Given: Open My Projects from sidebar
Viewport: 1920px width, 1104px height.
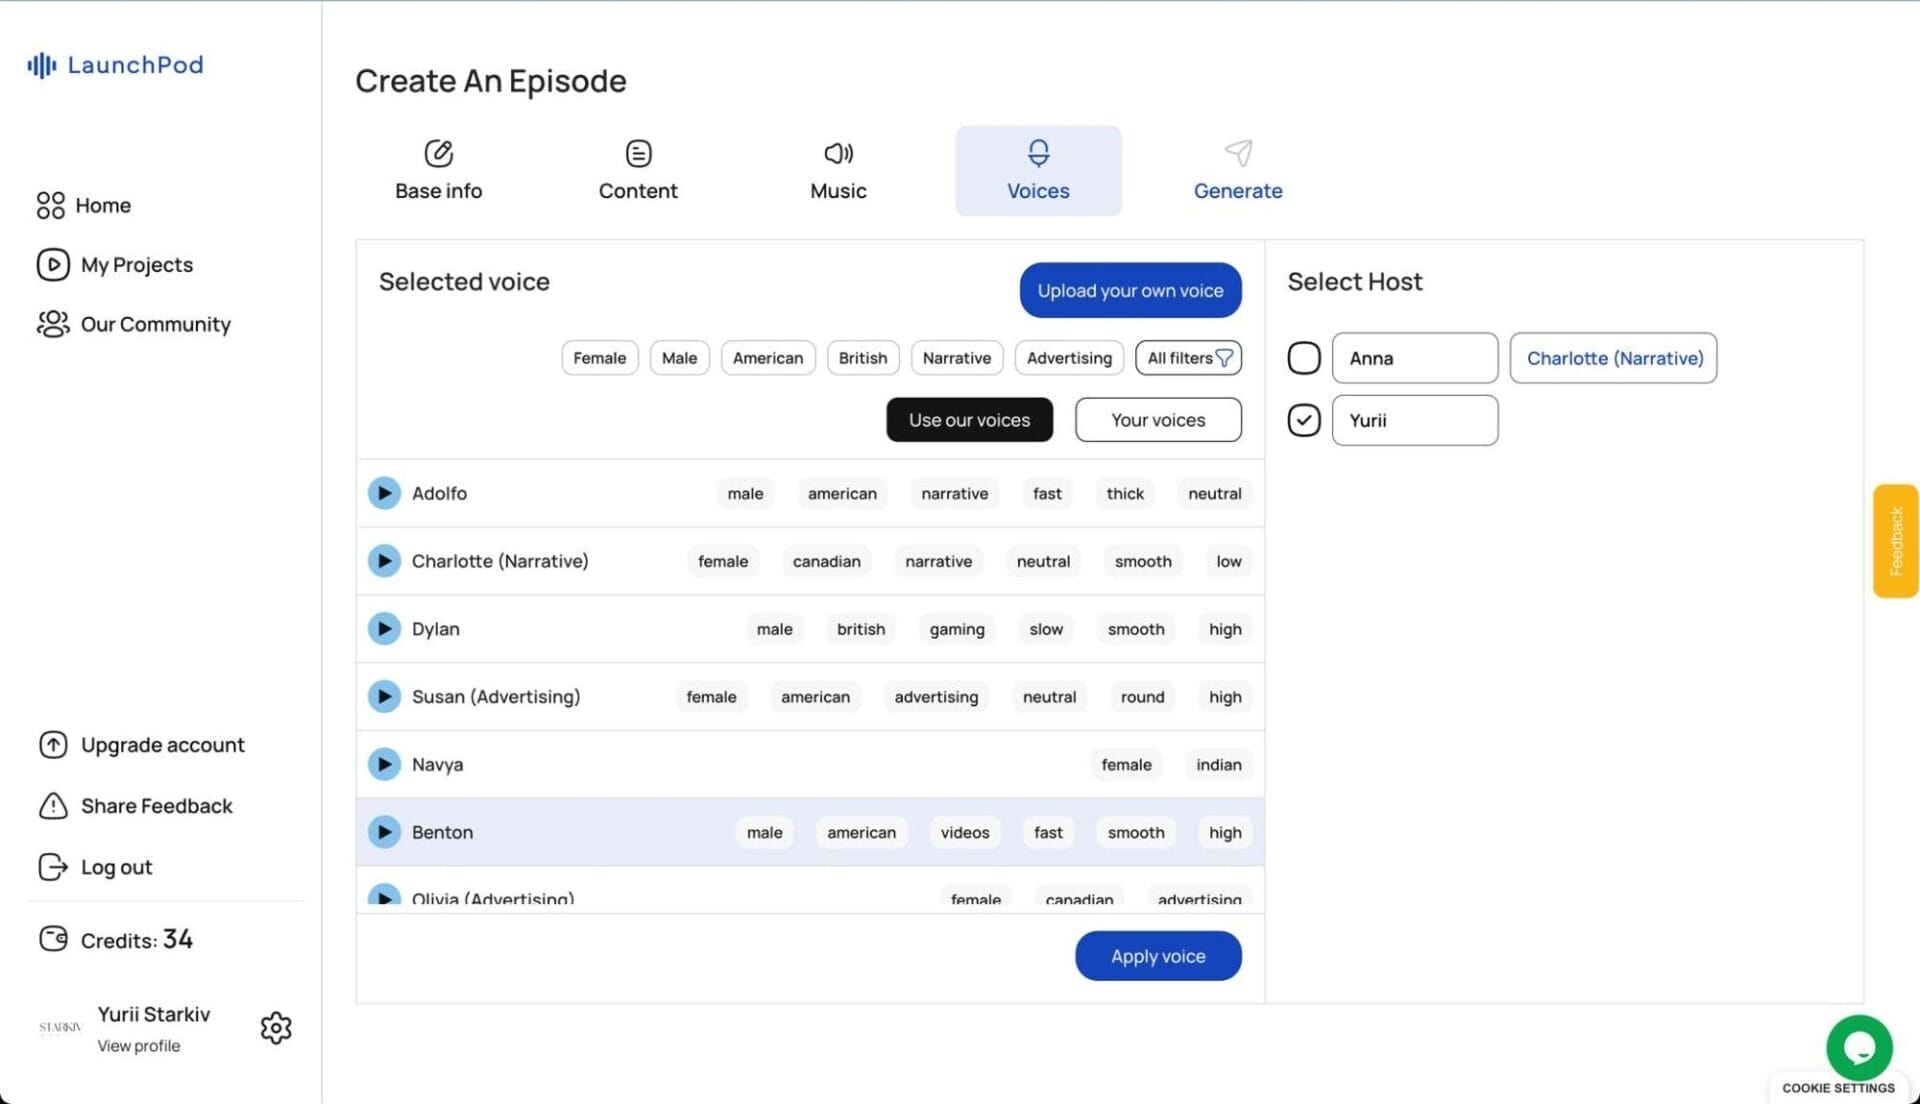Looking at the screenshot, I should (x=136, y=265).
